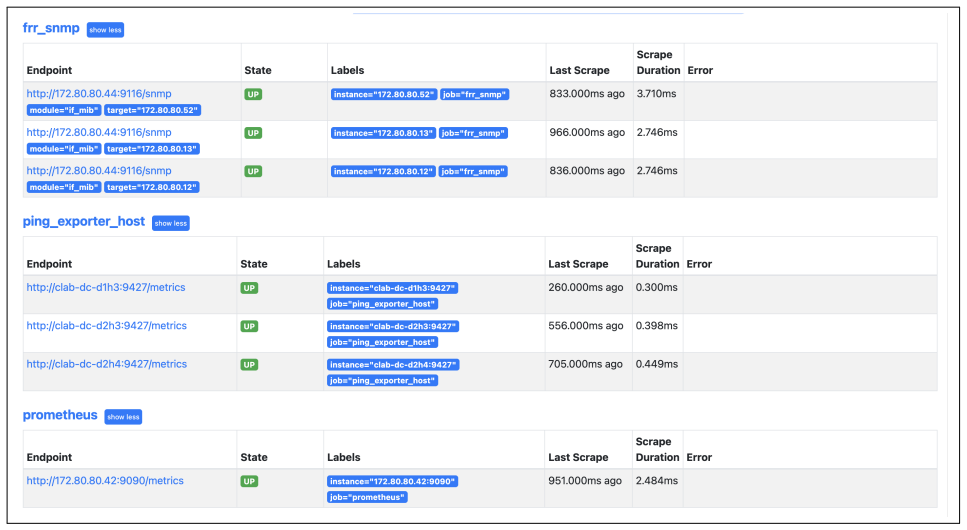Open the frr_snmp job heading link
The height and width of the screenshot is (530, 967).
point(51,28)
